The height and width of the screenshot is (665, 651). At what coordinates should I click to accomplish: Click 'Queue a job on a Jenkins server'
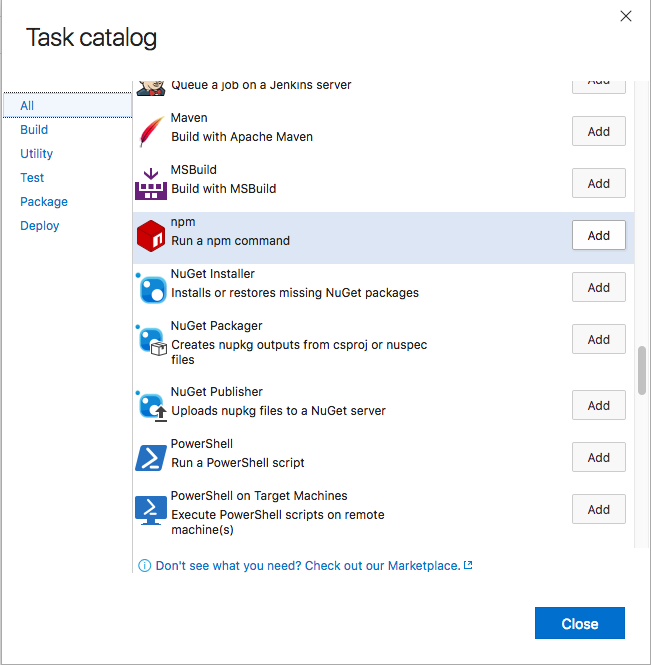coord(261,85)
